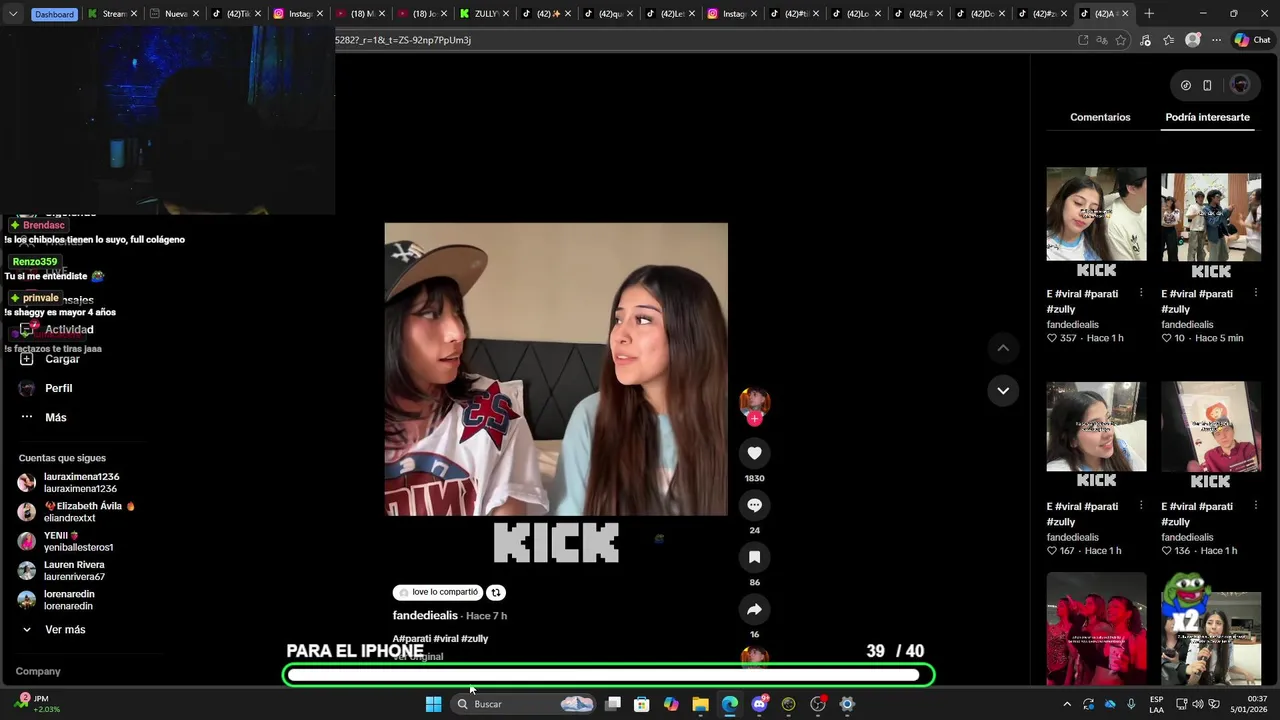
Task: Open more options for 'Hace 5 min' video
Action: click(x=1256, y=293)
